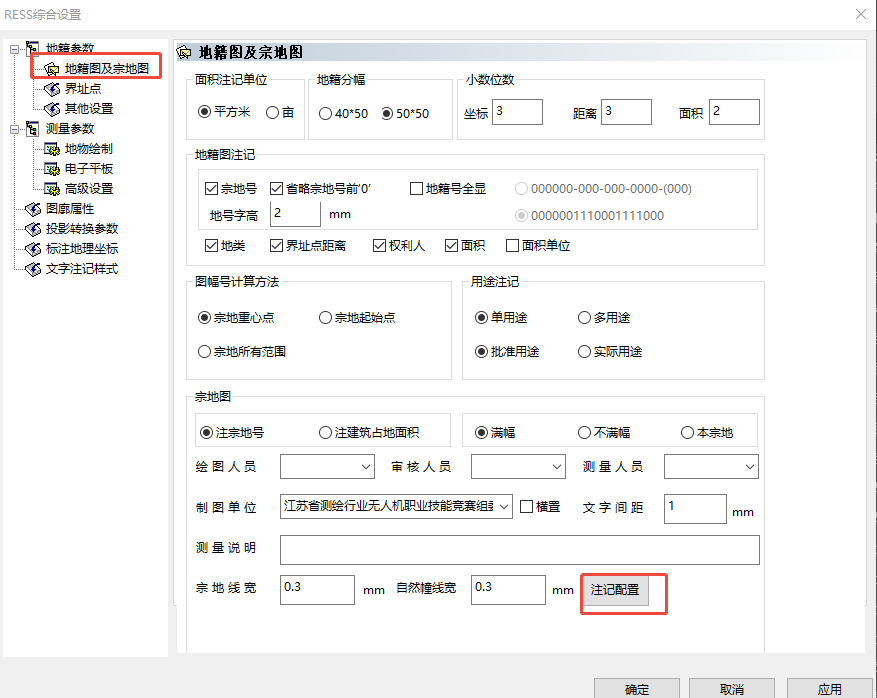The width and height of the screenshot is (877, 698).
Task: Choose 40*50 地籍分幅 option
Action: (x=325, y=114)
